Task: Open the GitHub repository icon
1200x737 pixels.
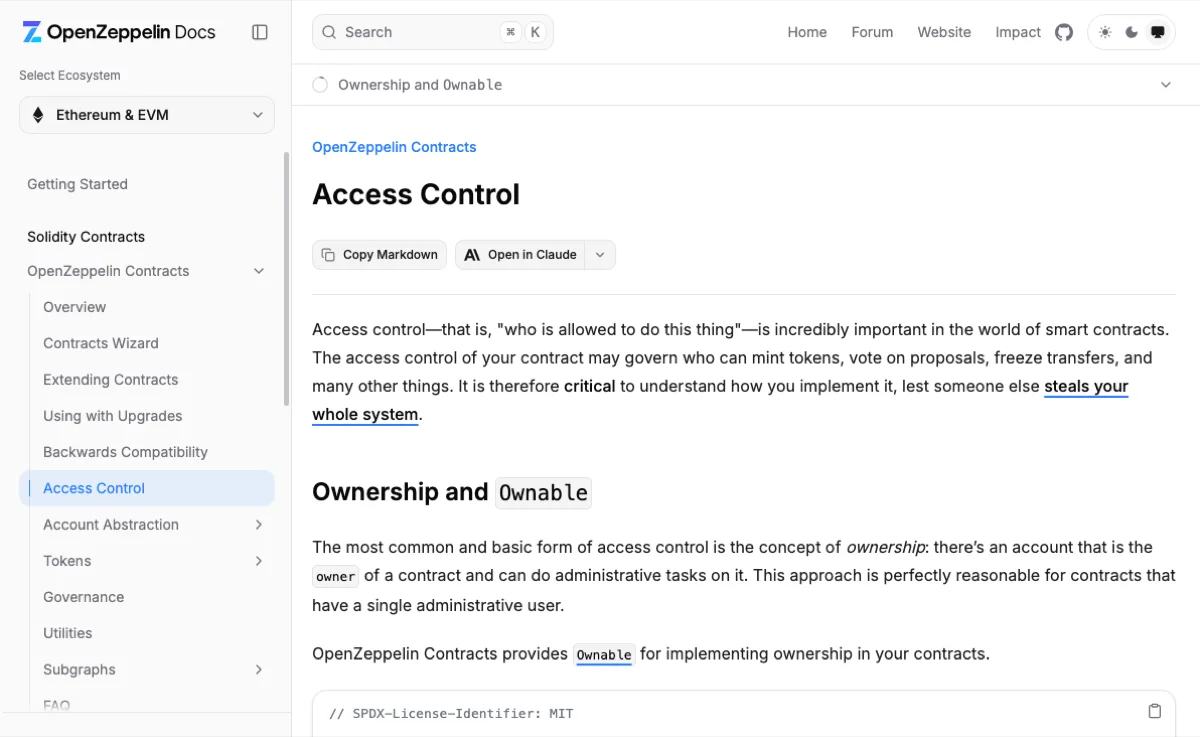Action: click(1064, 32)
